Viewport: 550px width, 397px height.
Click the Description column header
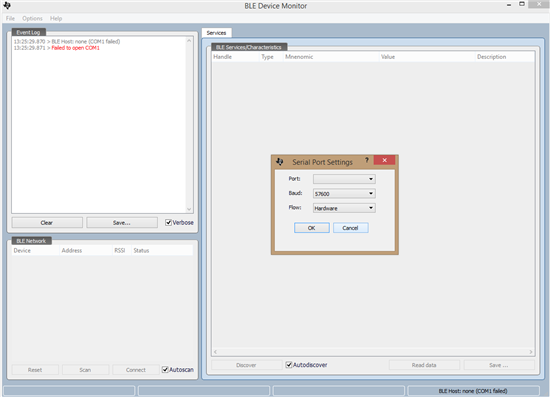505,57
